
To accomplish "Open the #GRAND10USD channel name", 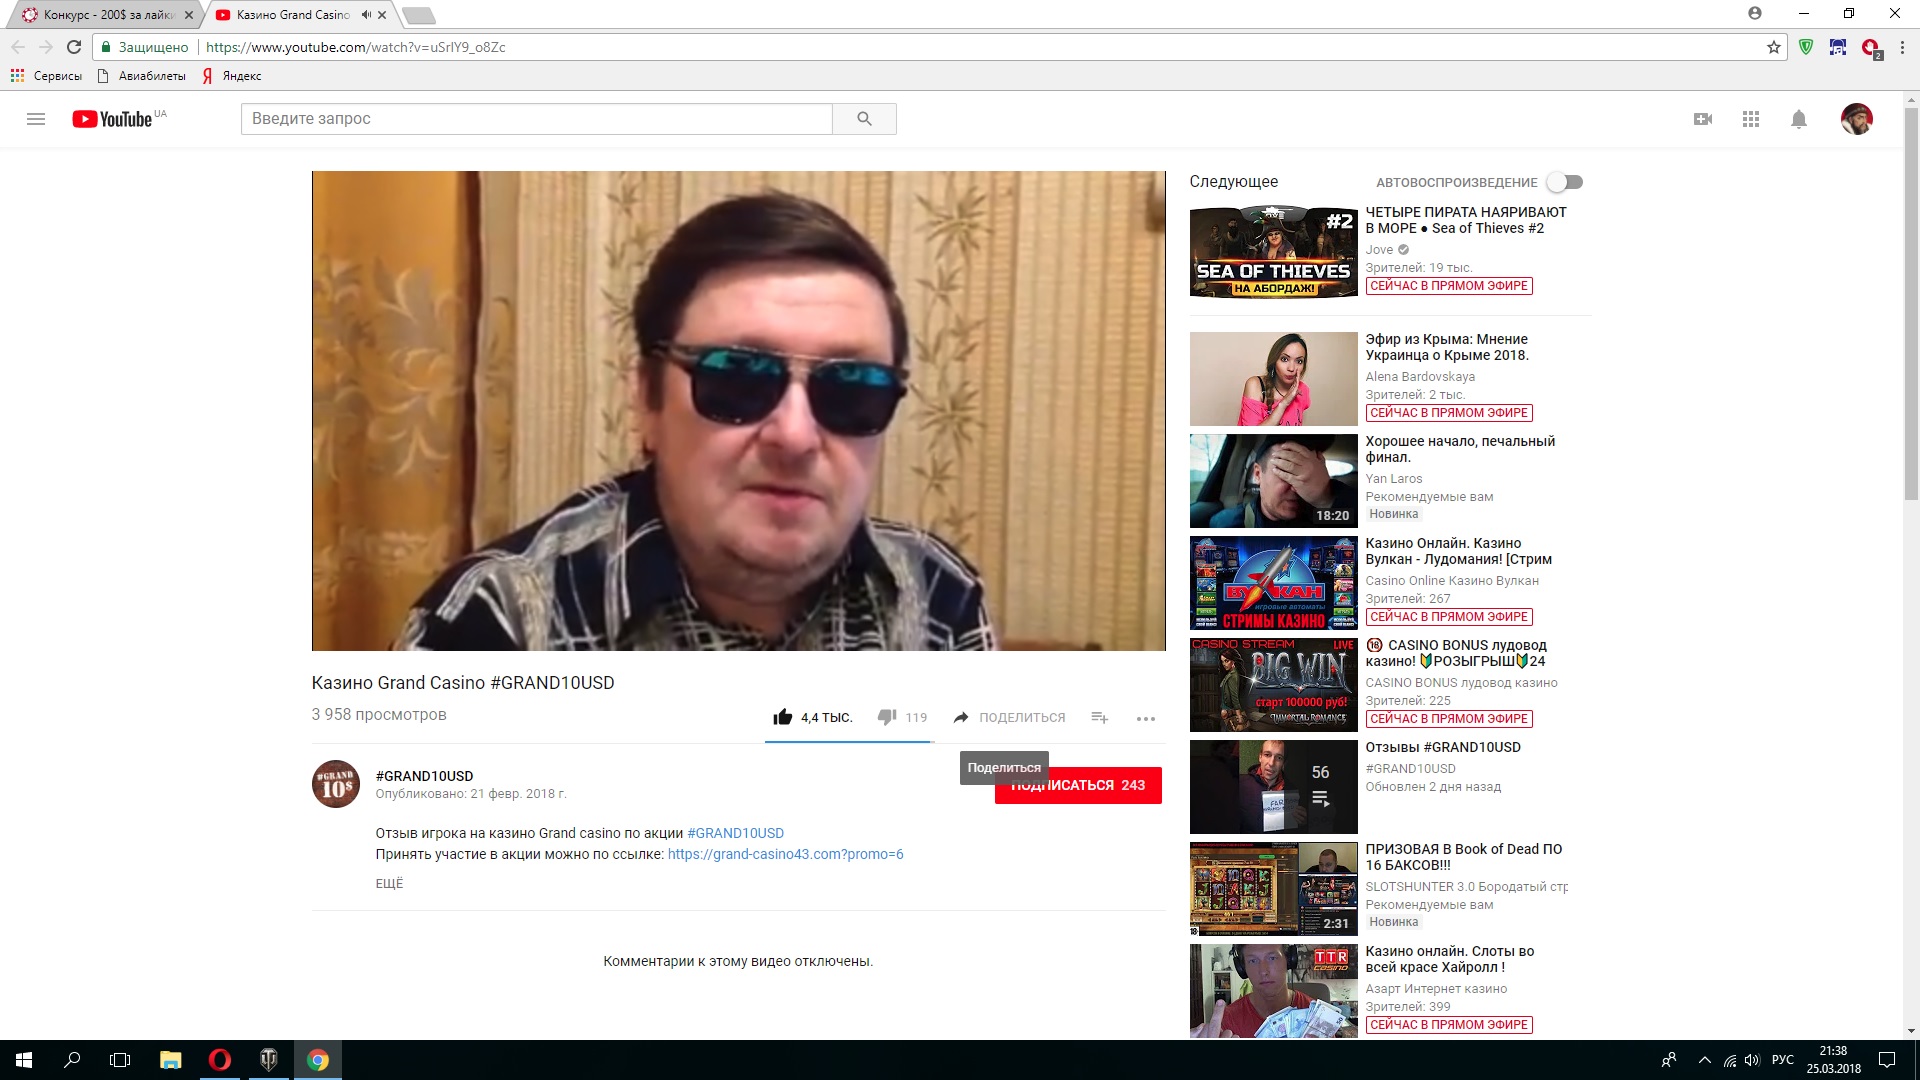I will tap(424, 776).
